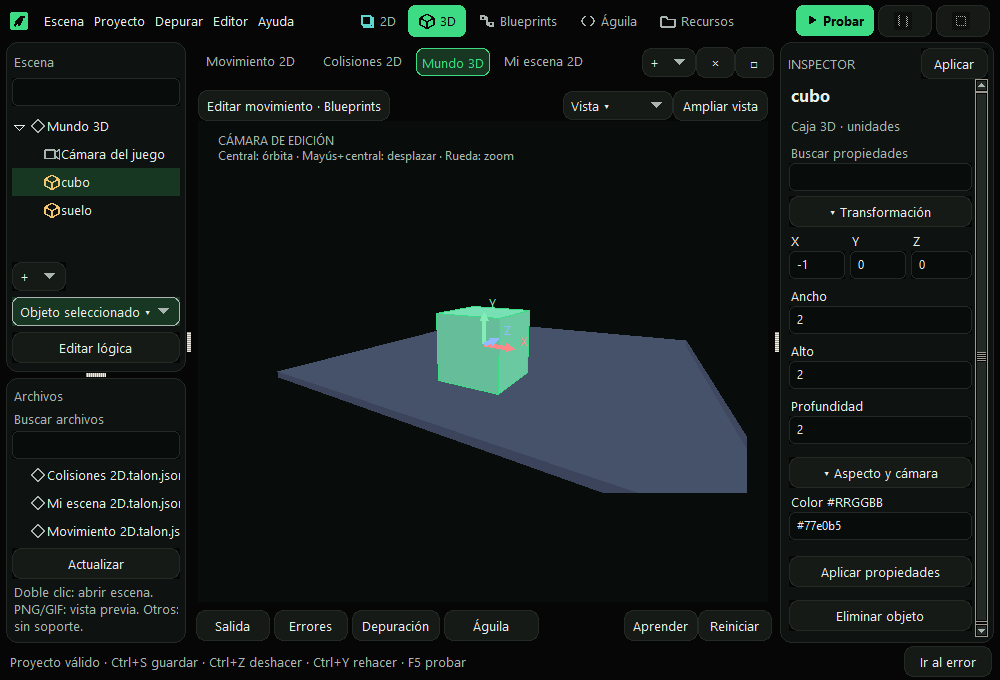Open the Depurar menu
This screenshot has width=1000, height=680.
tap(179, 21)
